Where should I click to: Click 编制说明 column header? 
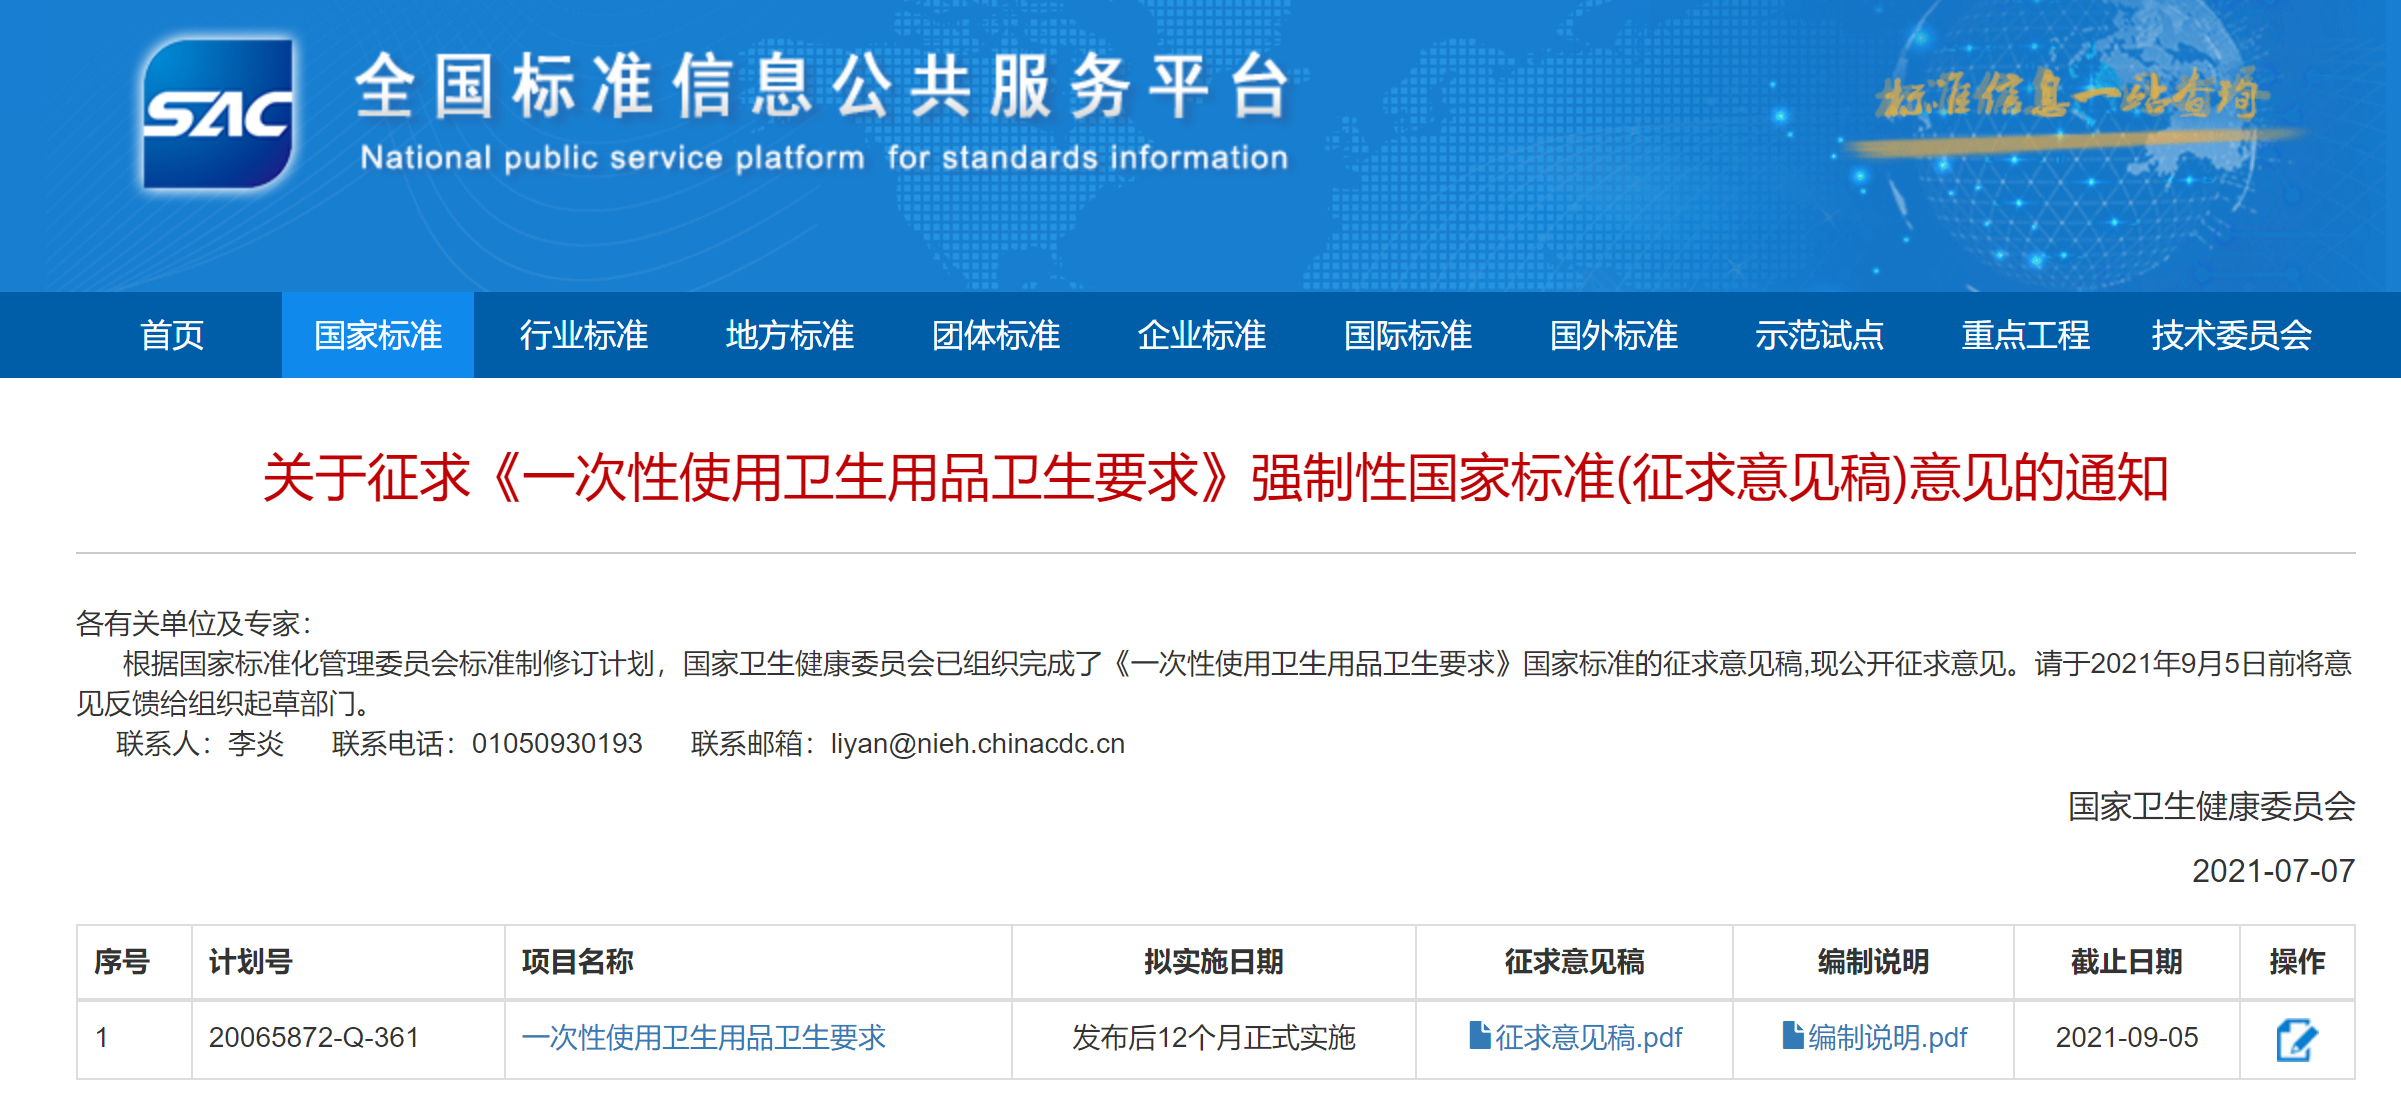tap(1874, 962)
